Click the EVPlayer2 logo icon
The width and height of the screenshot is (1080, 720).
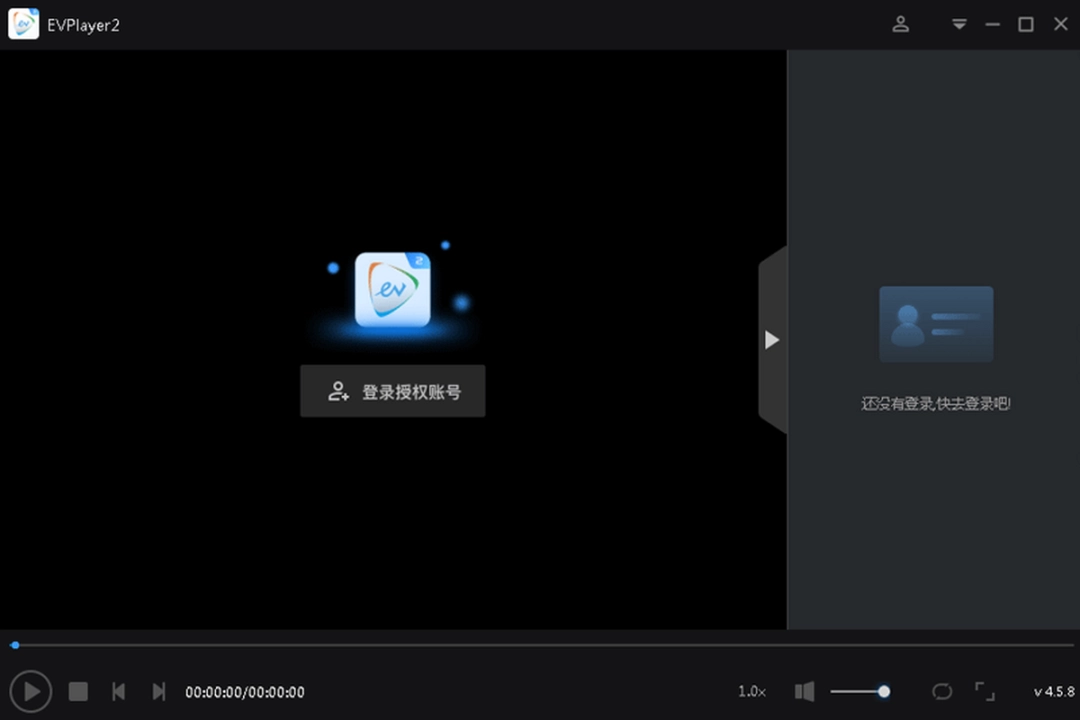(x=23, y=23)
